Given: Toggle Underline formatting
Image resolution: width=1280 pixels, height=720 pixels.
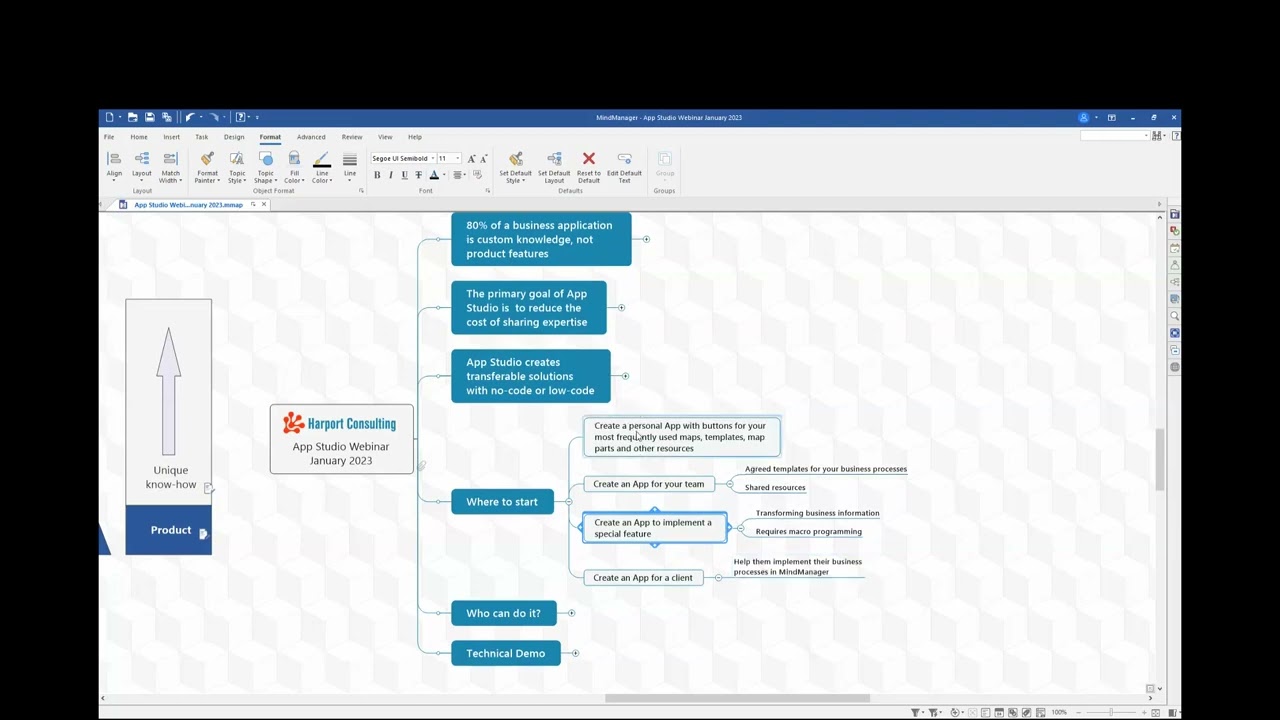Looking at the screenshot, I should tap(404, 175).
